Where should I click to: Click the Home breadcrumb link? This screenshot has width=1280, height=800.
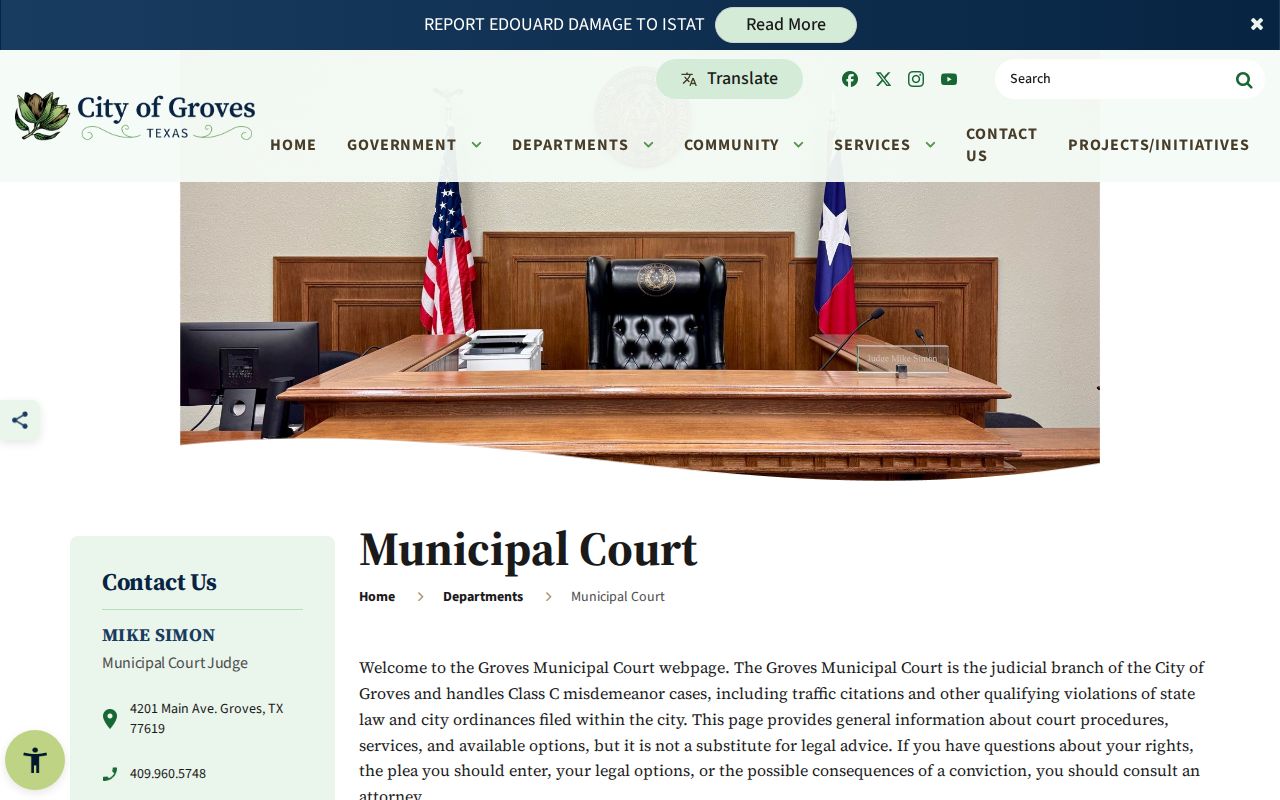(377, 597)
